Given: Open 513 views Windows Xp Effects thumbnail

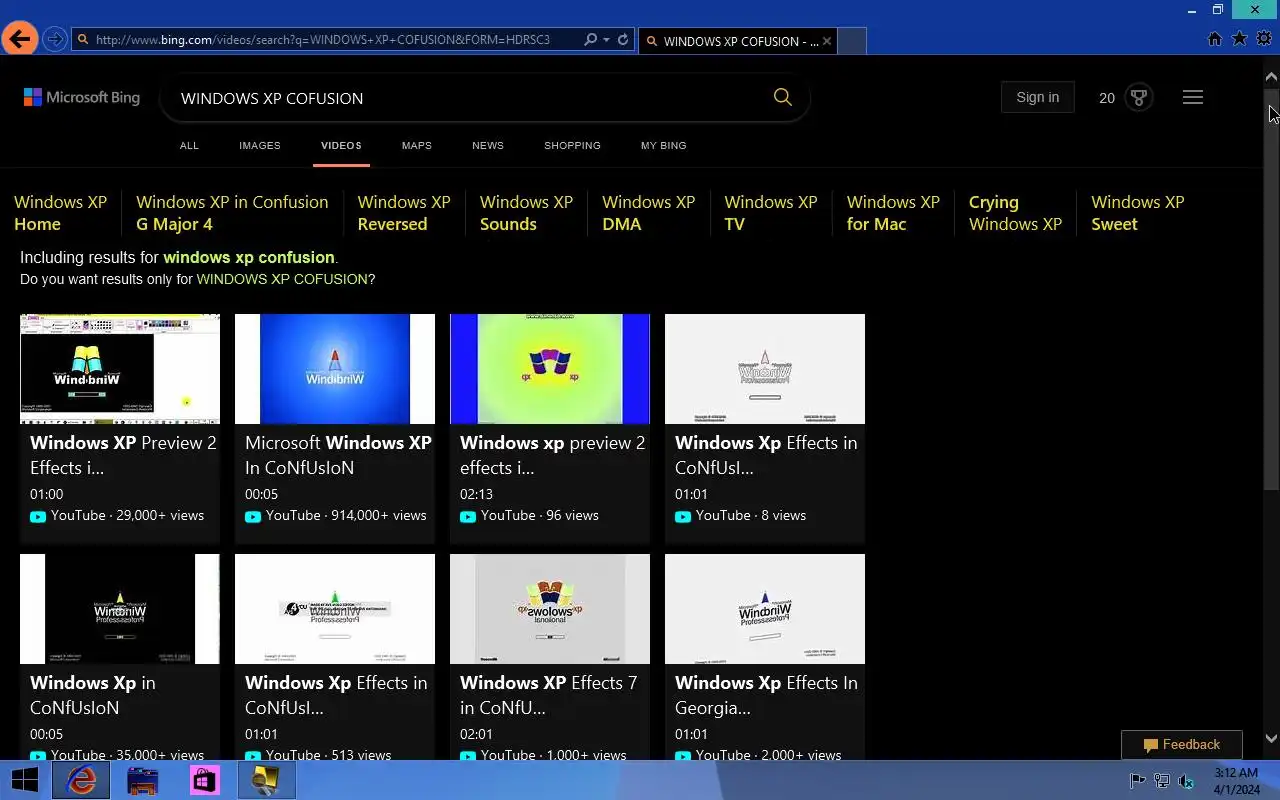Looking at the screenshot, I should 335,609.
